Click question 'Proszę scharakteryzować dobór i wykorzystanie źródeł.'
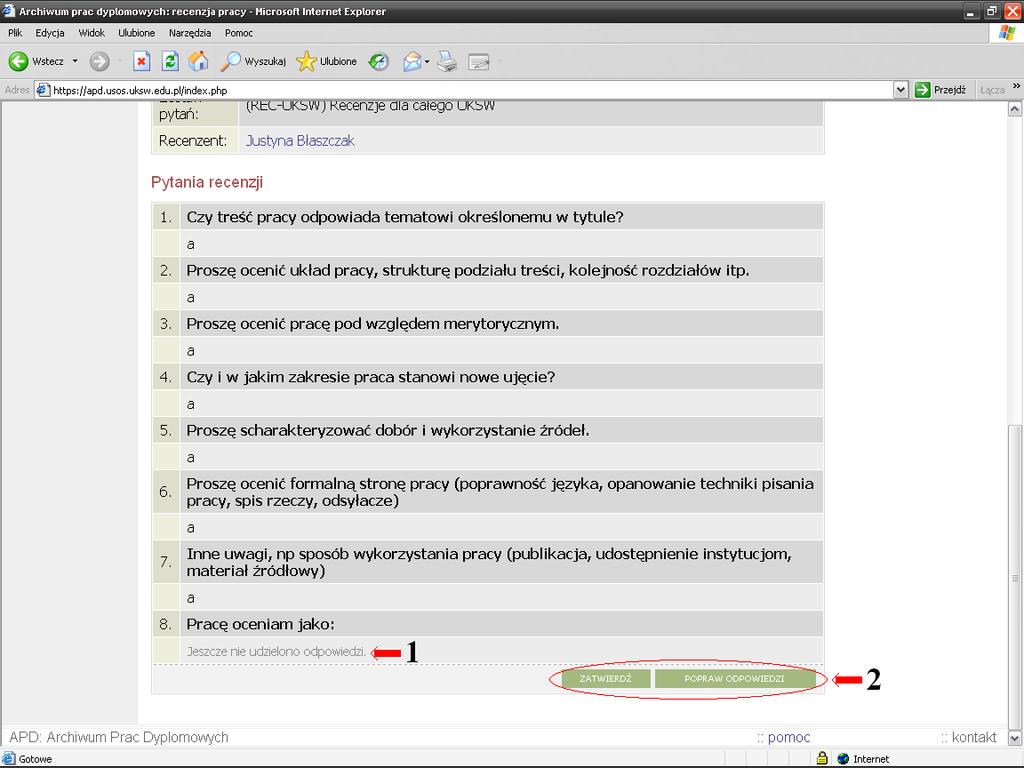 388,431
